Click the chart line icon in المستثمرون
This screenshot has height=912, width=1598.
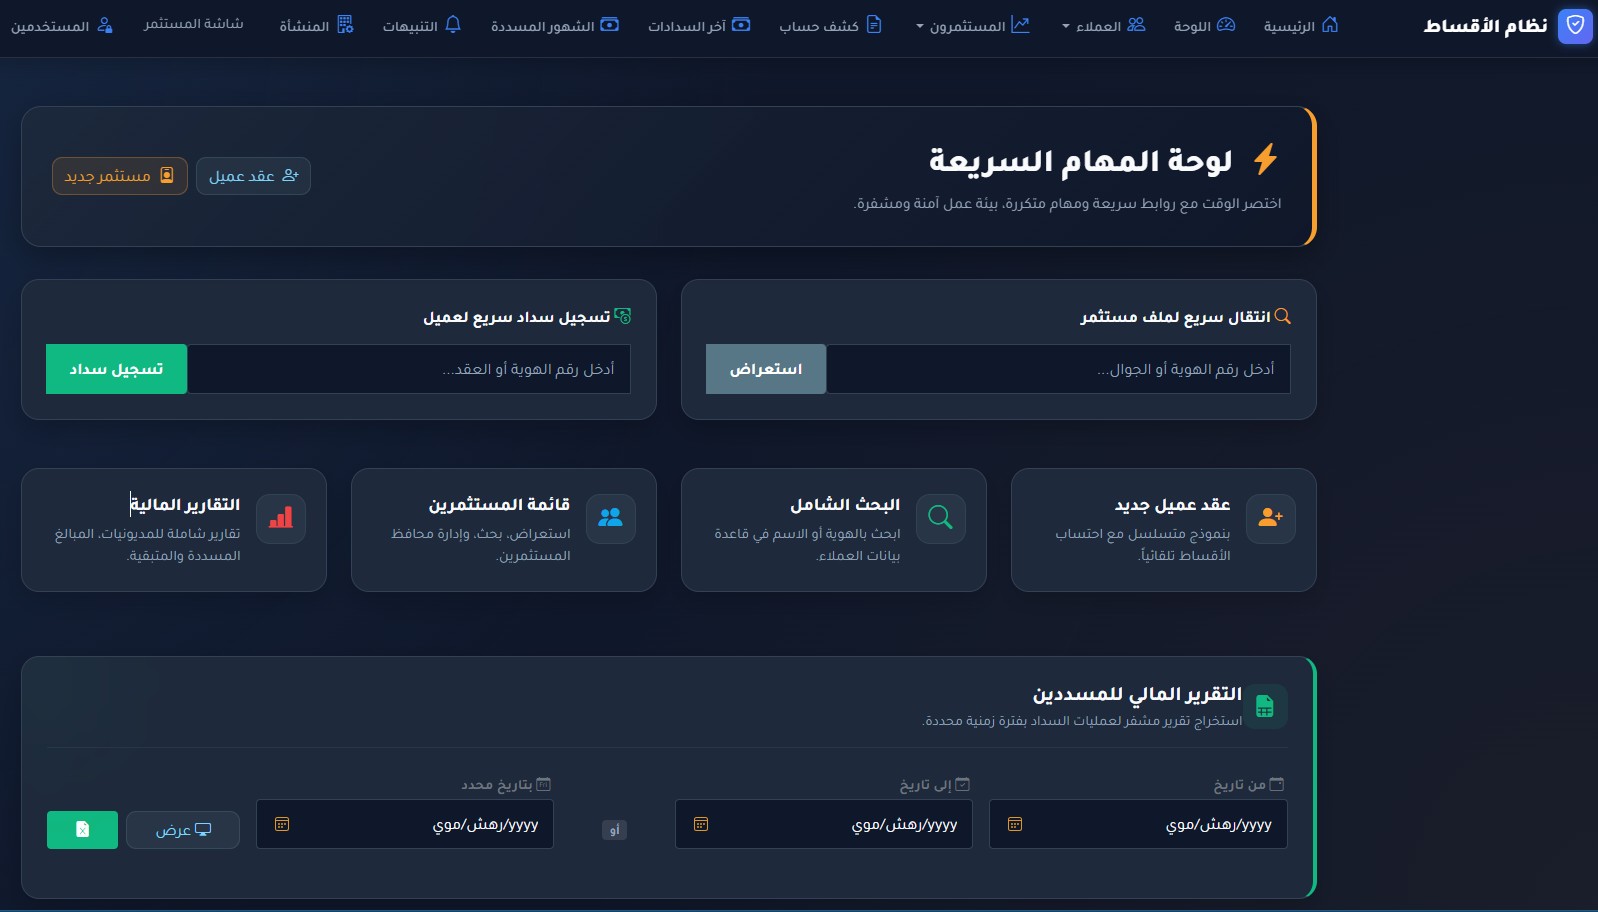1020,24
